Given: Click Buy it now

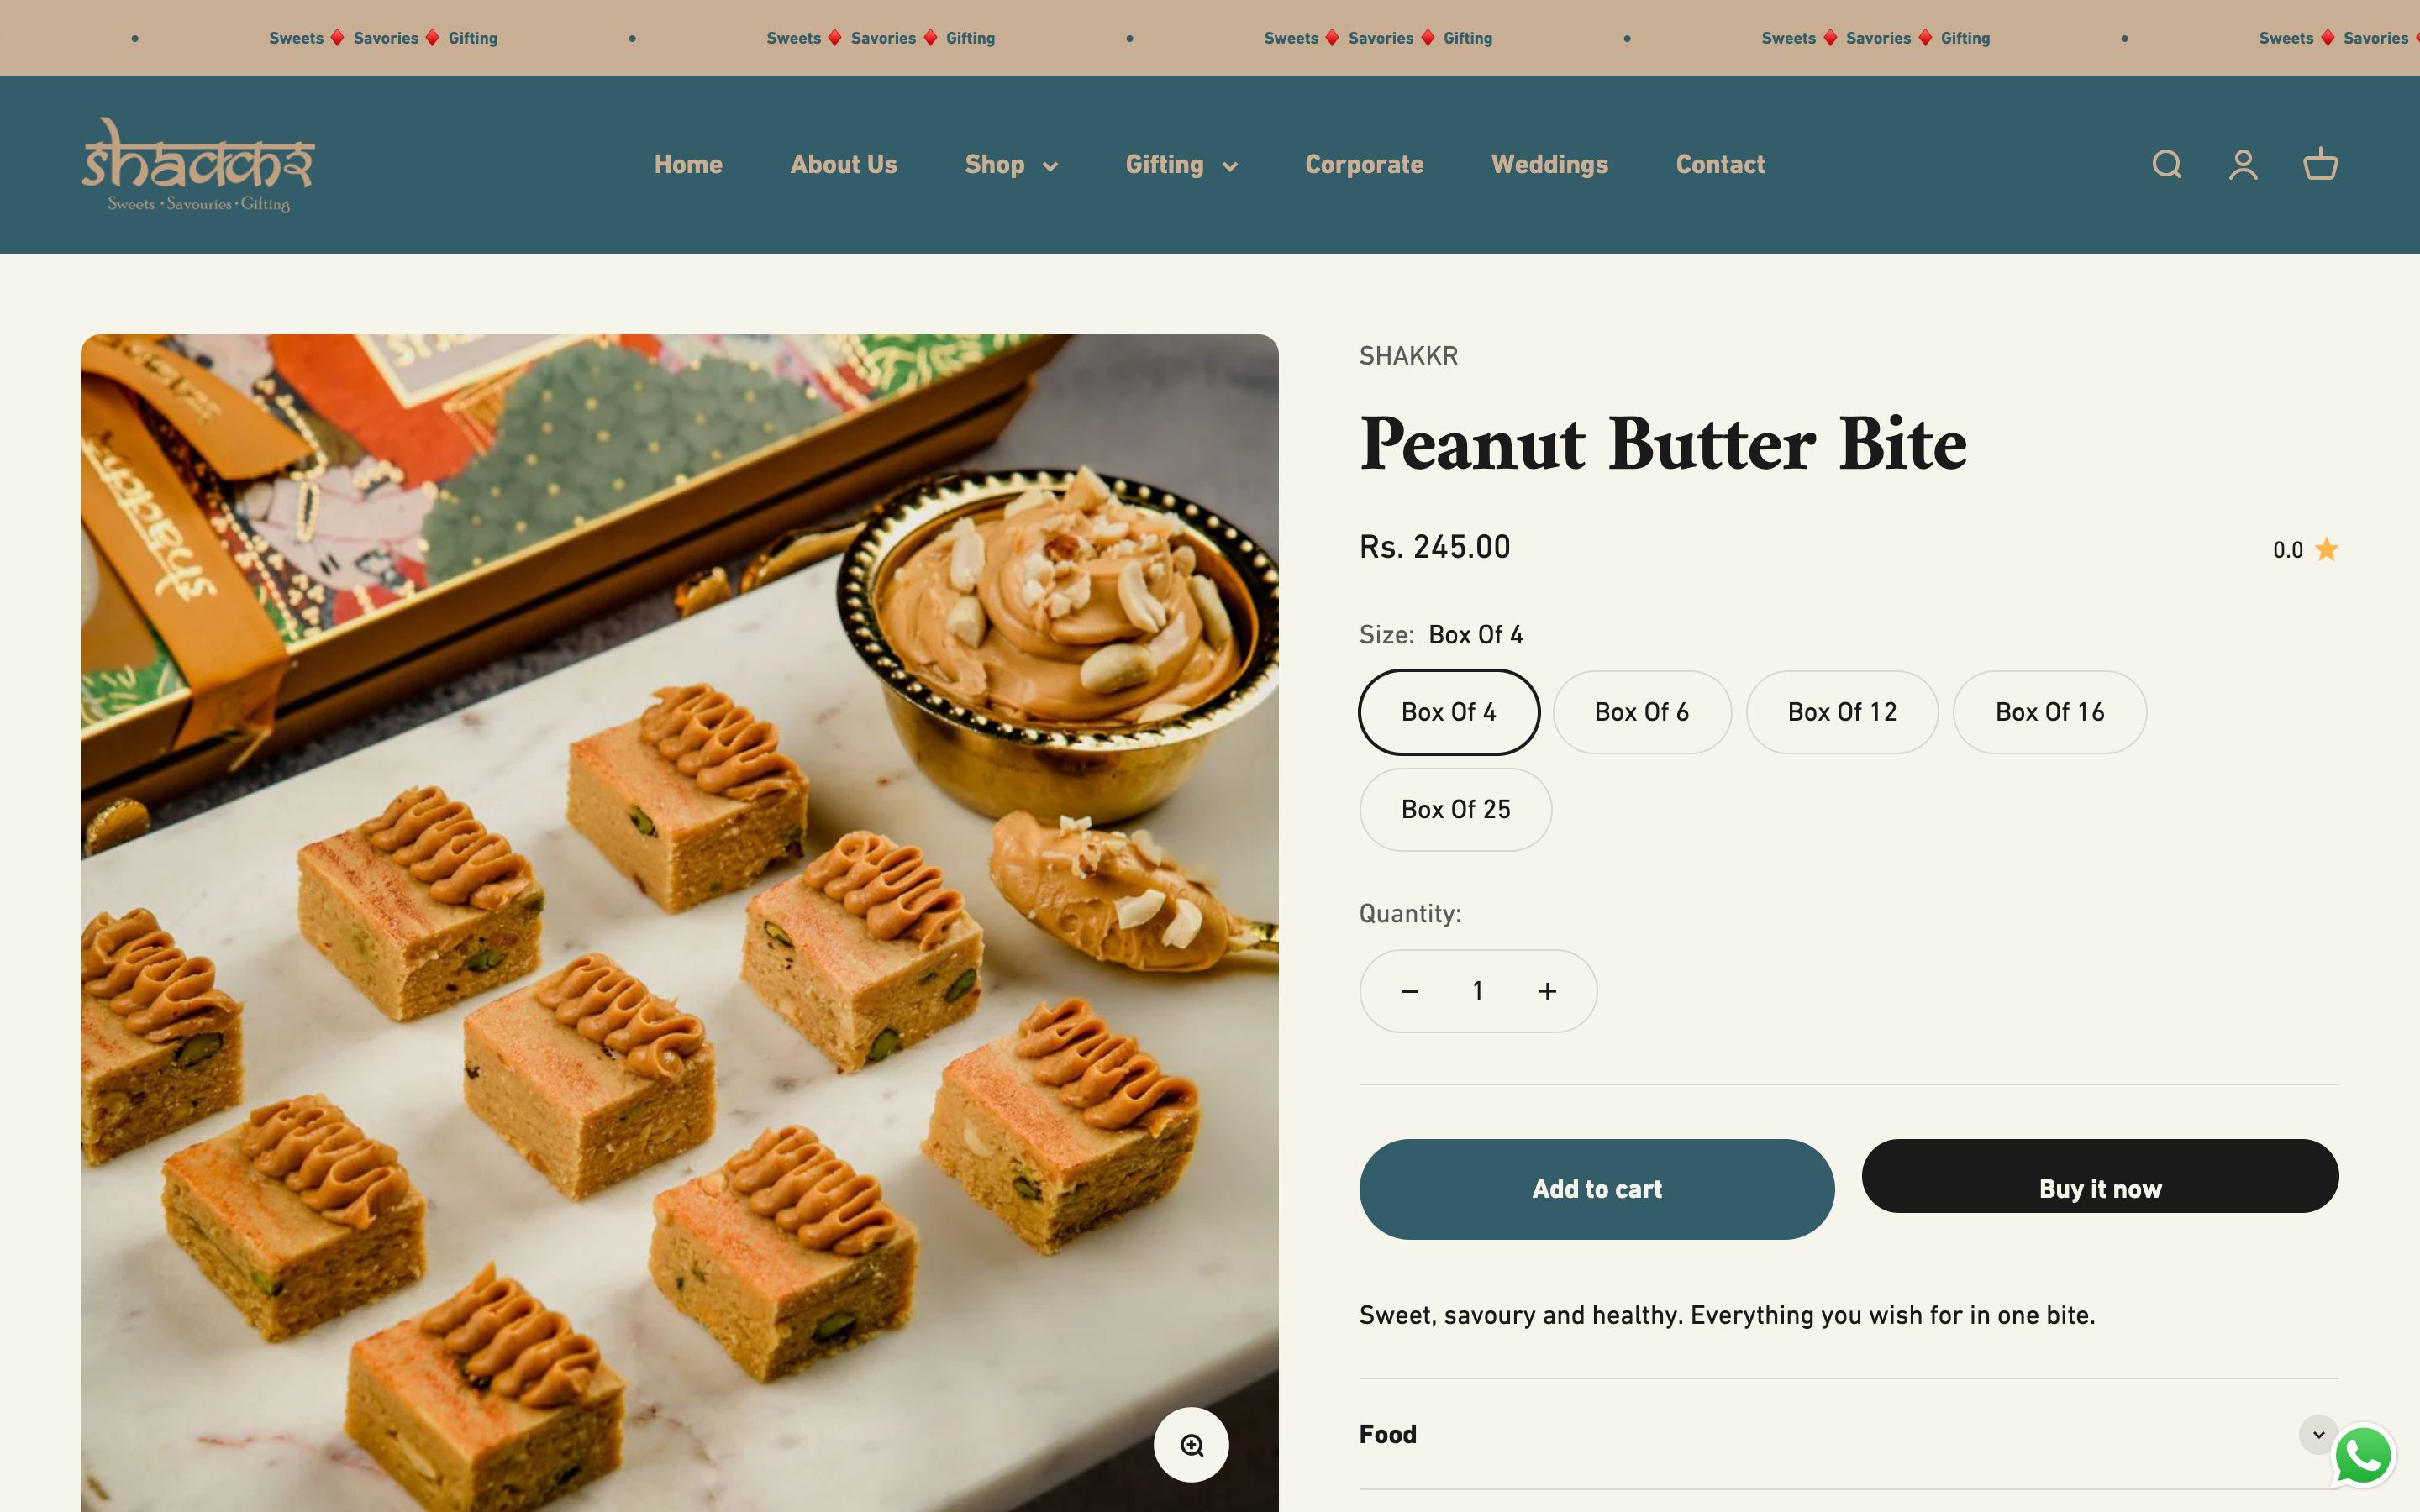Looking at the screenshot, I should (x=2099, y=1189).
